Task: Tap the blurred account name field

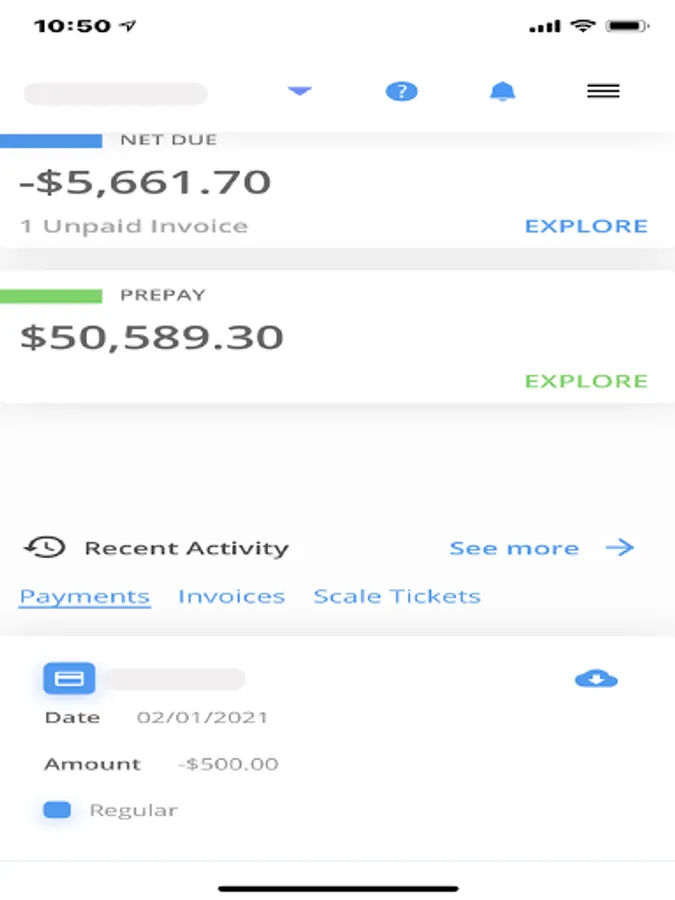Action: tap(115, 94)
